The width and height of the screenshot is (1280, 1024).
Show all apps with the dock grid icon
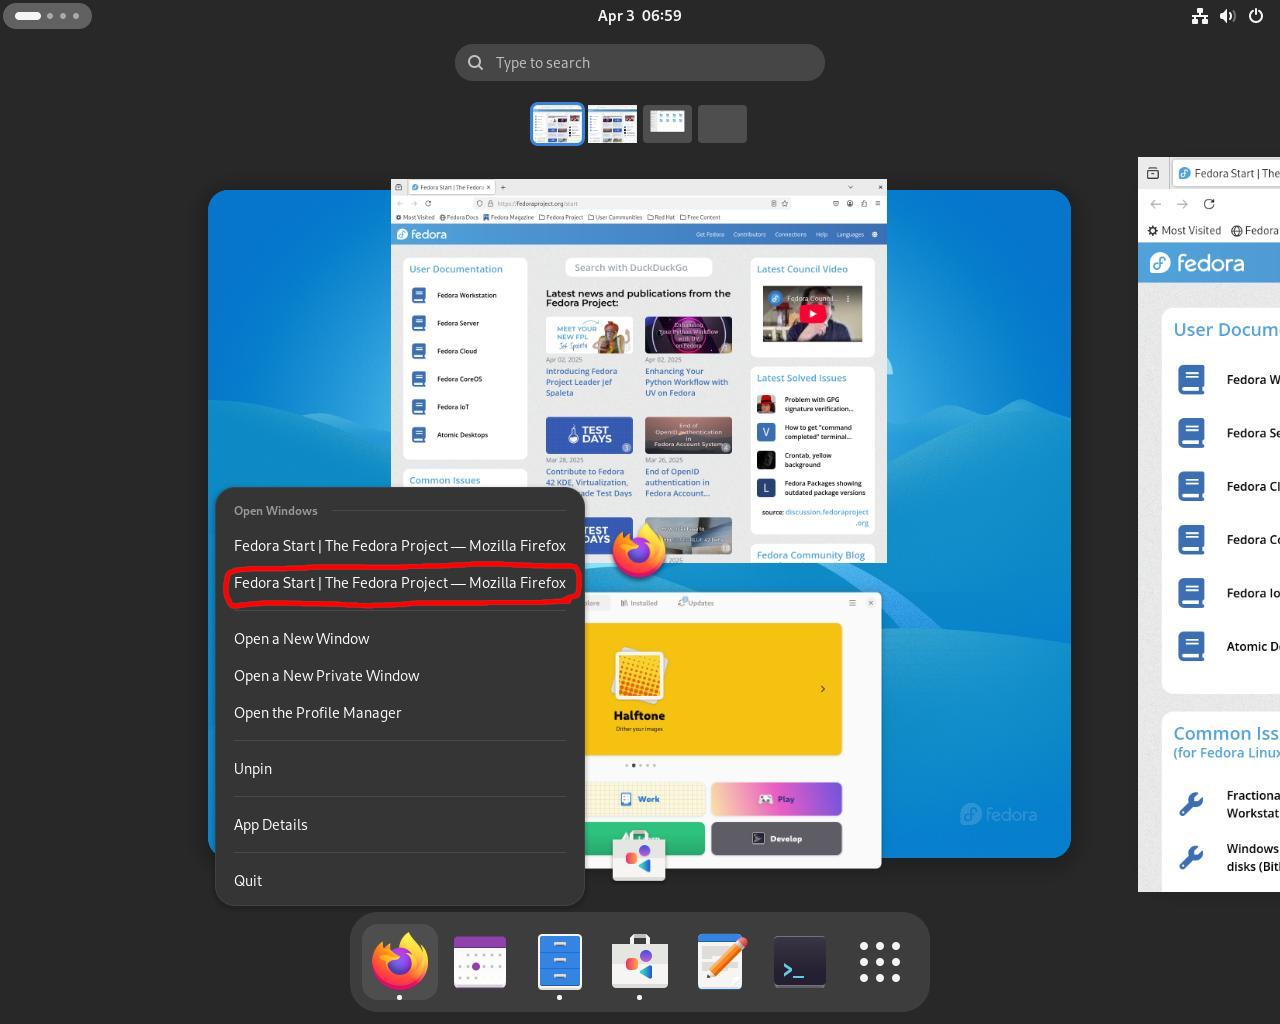pos(880,961)
